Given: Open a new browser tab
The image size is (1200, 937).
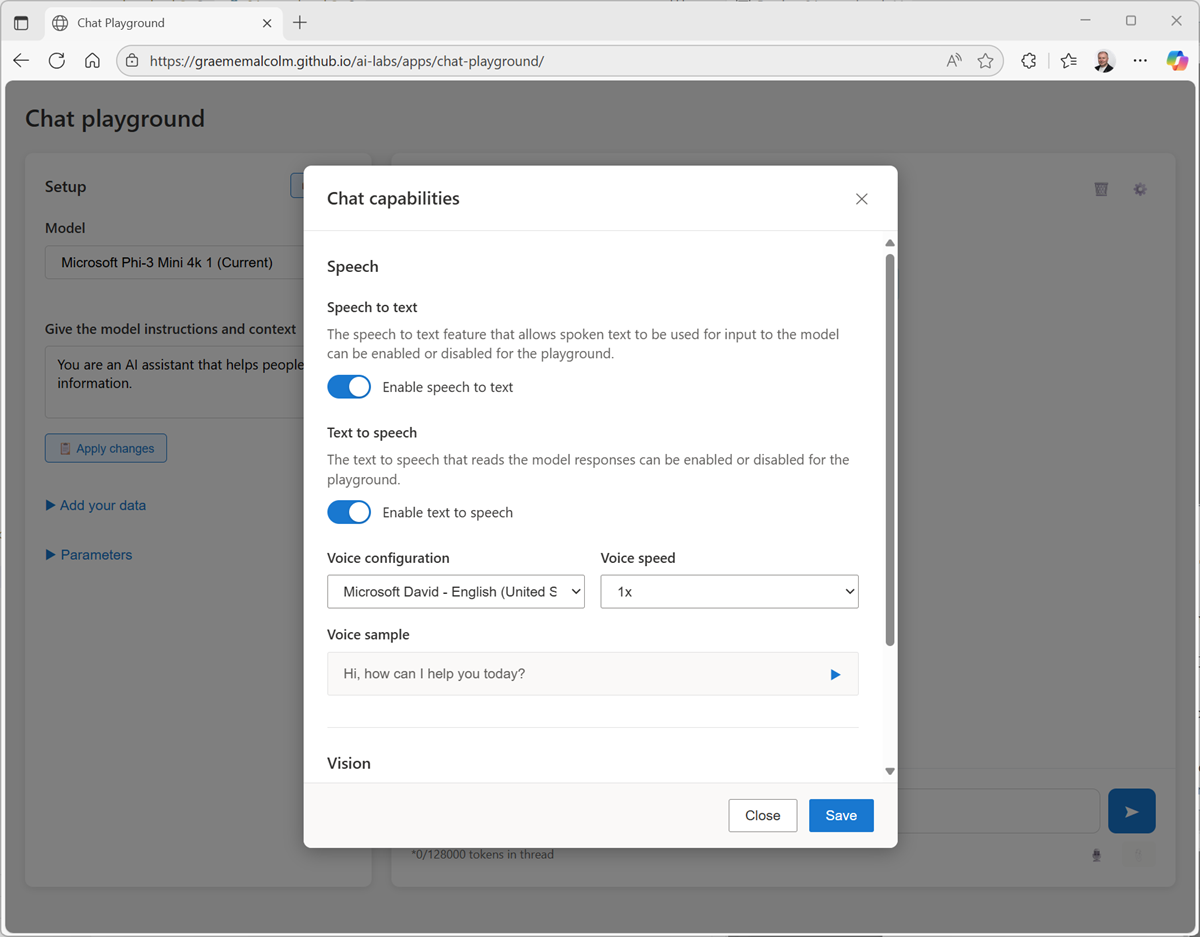Looking at the screenshot, I should click(300, 22).
